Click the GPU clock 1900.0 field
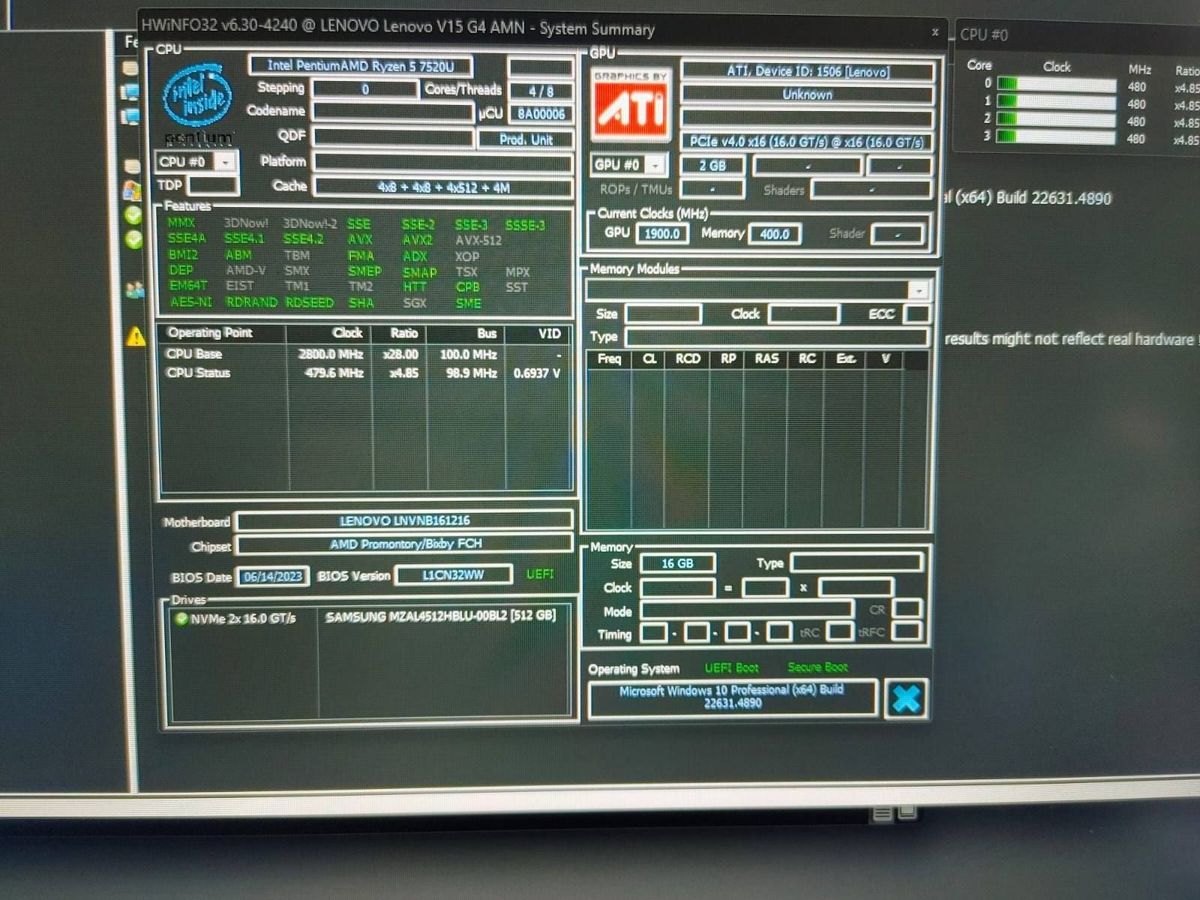The width and height of the screenshot is (1200, 900). coord(662,234)
